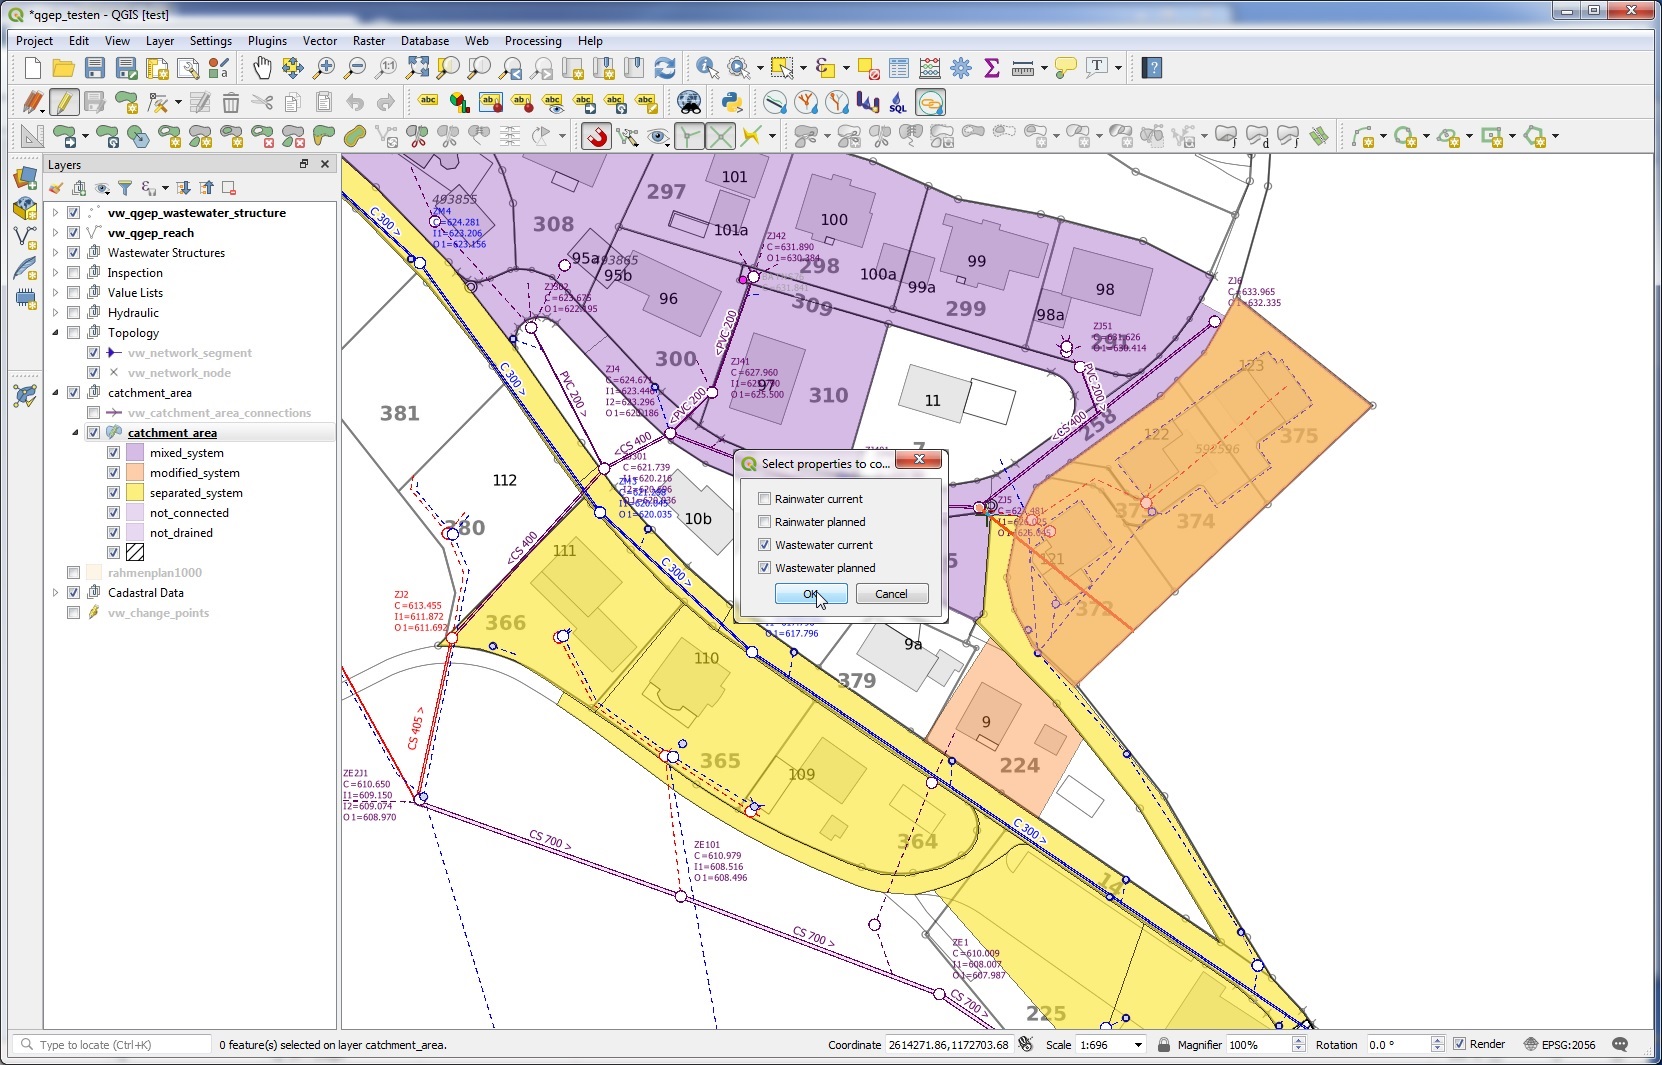This screenshot has height=1065, width=1662.
Task: Open the Scale dropdown arrow
Action: [x=1137, y=1045]
